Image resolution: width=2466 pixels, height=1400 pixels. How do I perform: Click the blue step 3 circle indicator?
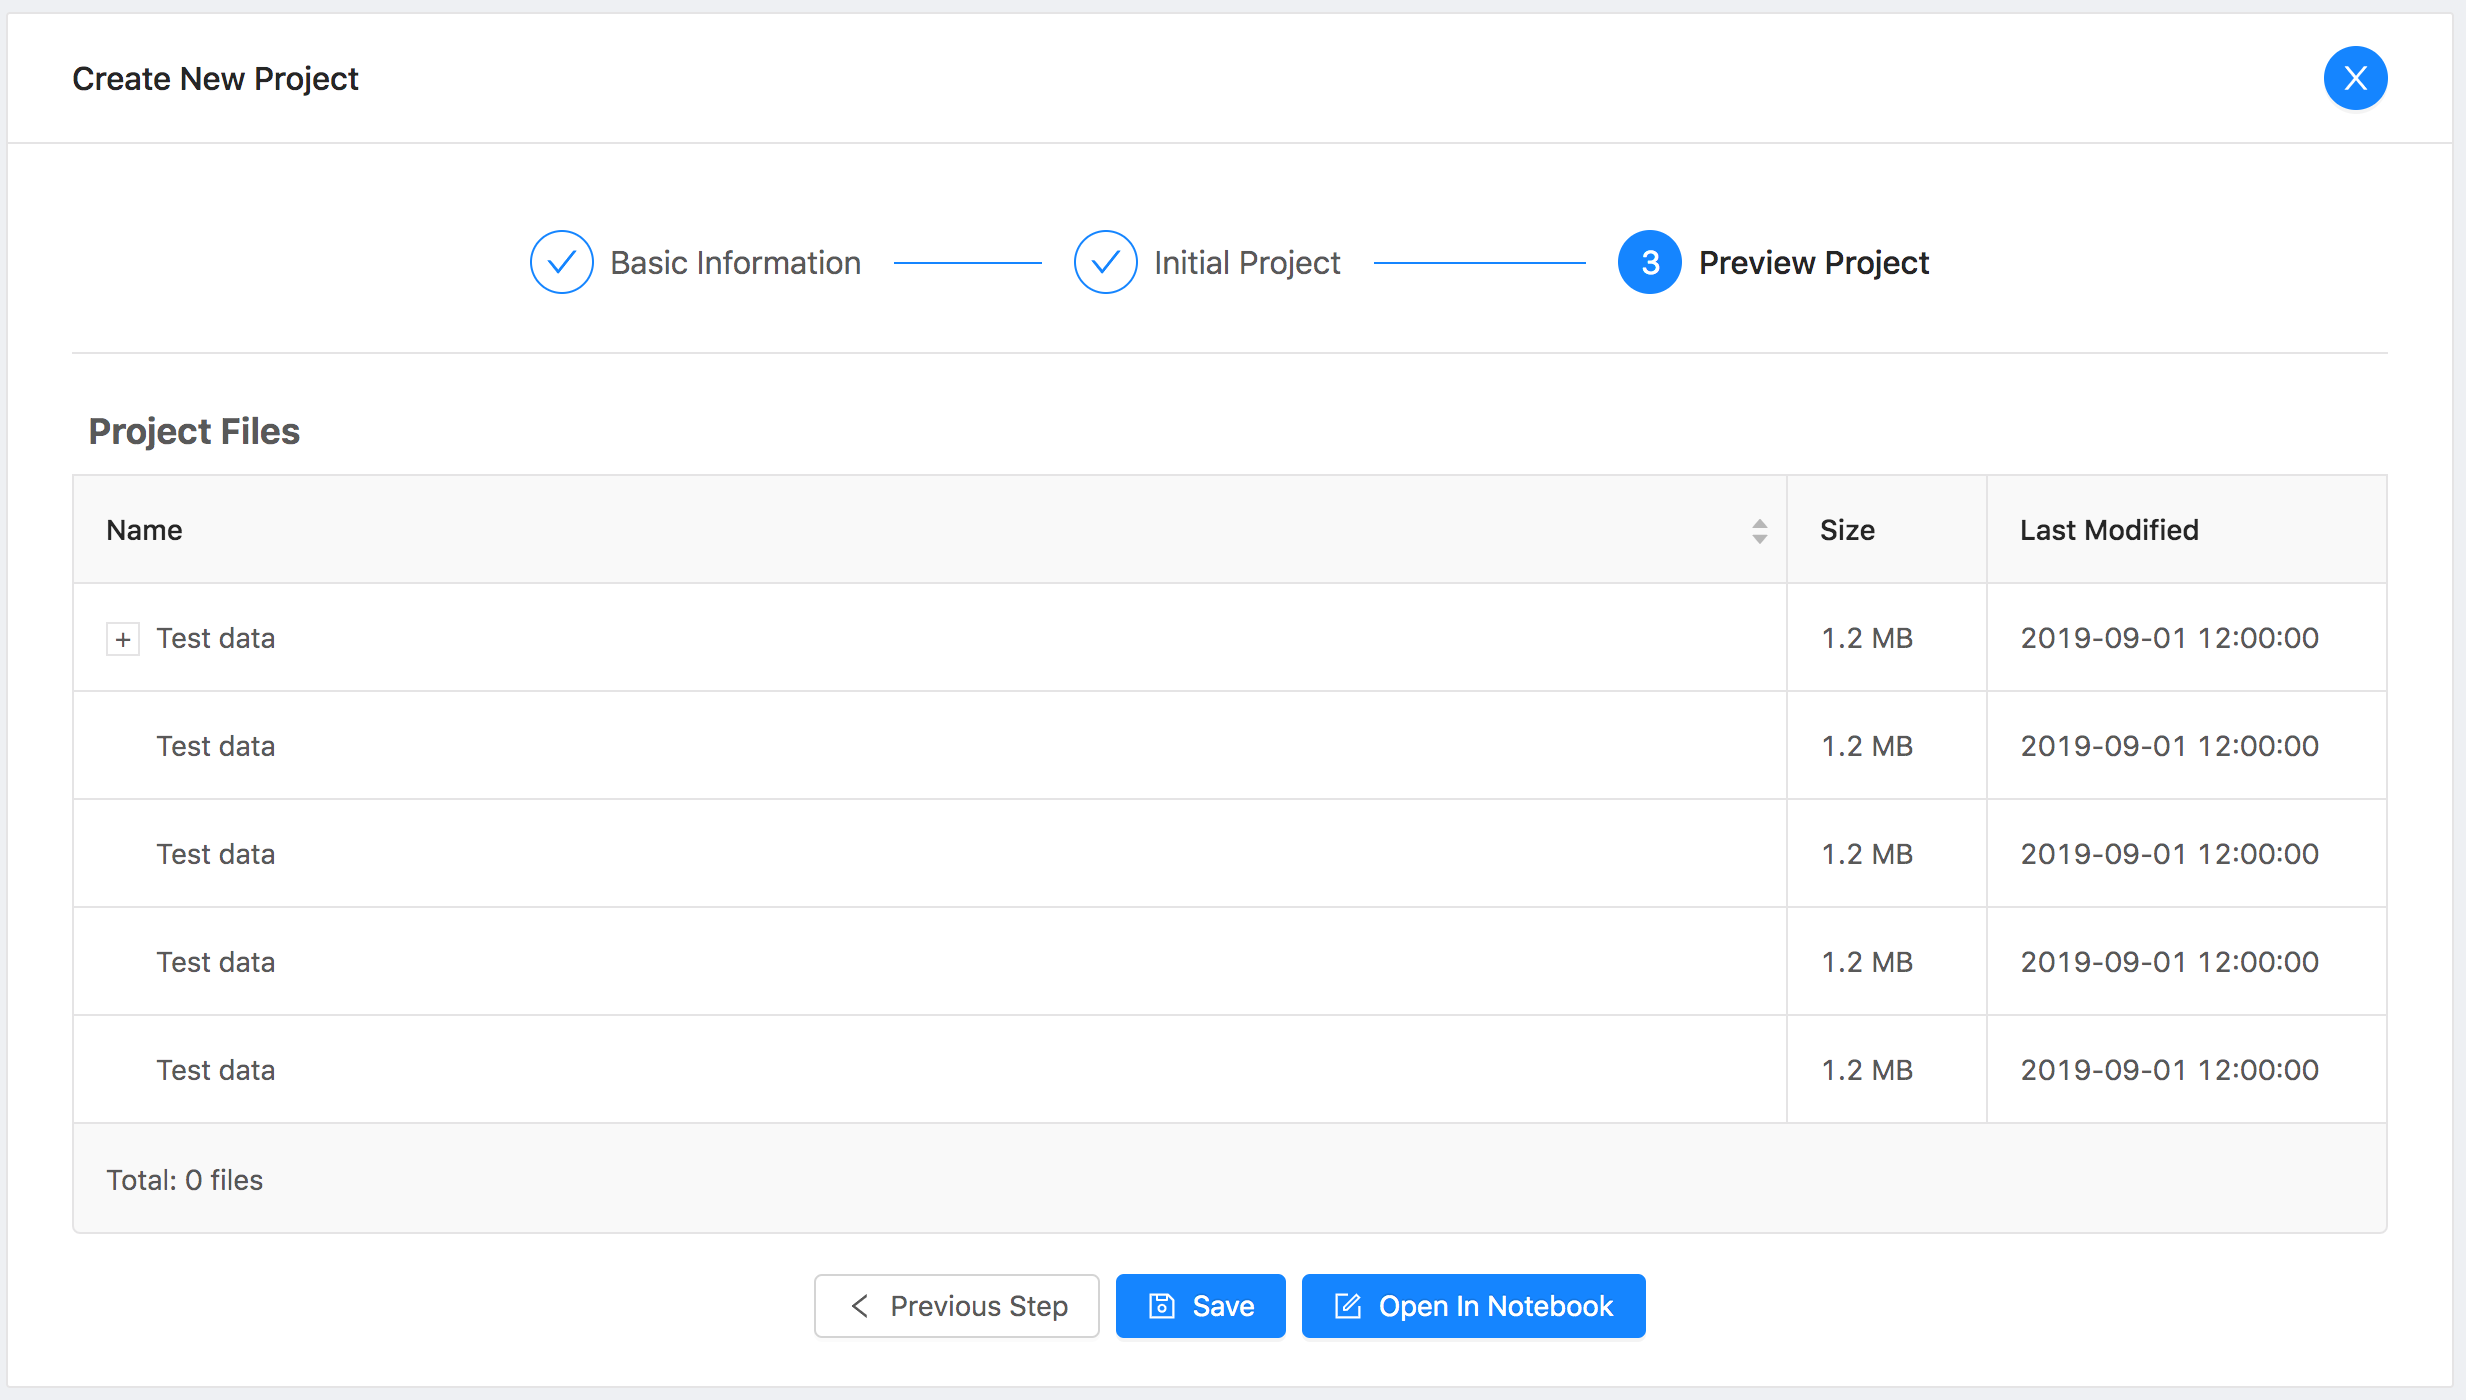(1647, 262)
